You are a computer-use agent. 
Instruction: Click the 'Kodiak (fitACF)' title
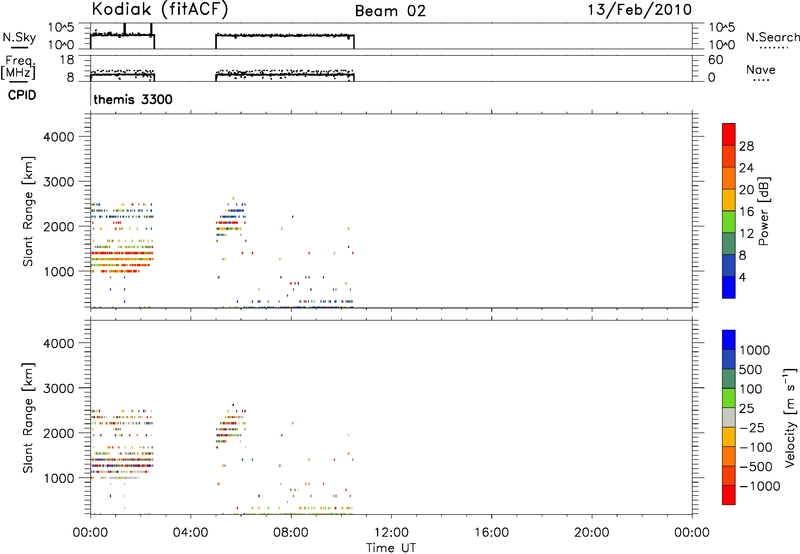(159, 10)
